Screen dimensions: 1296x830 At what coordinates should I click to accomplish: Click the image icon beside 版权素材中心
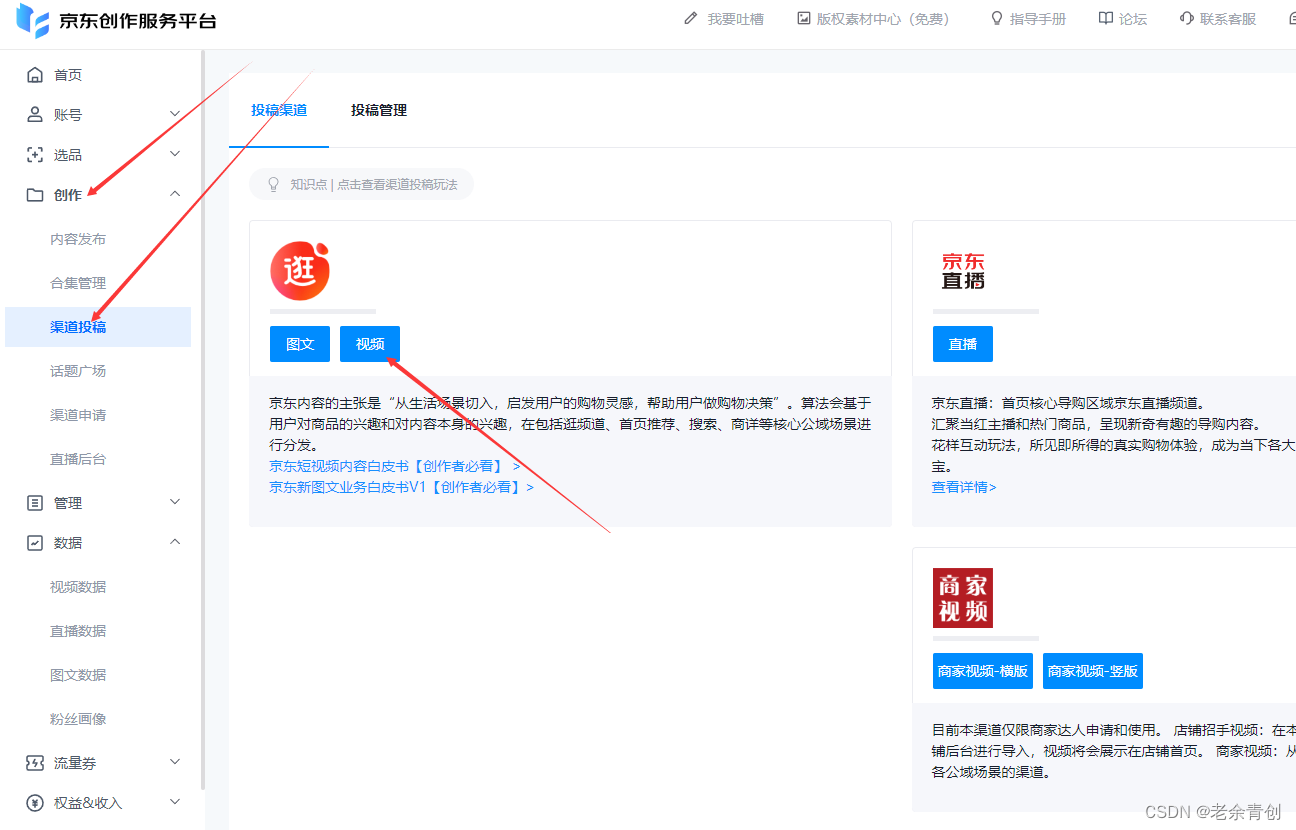click(x=804, y=19)
